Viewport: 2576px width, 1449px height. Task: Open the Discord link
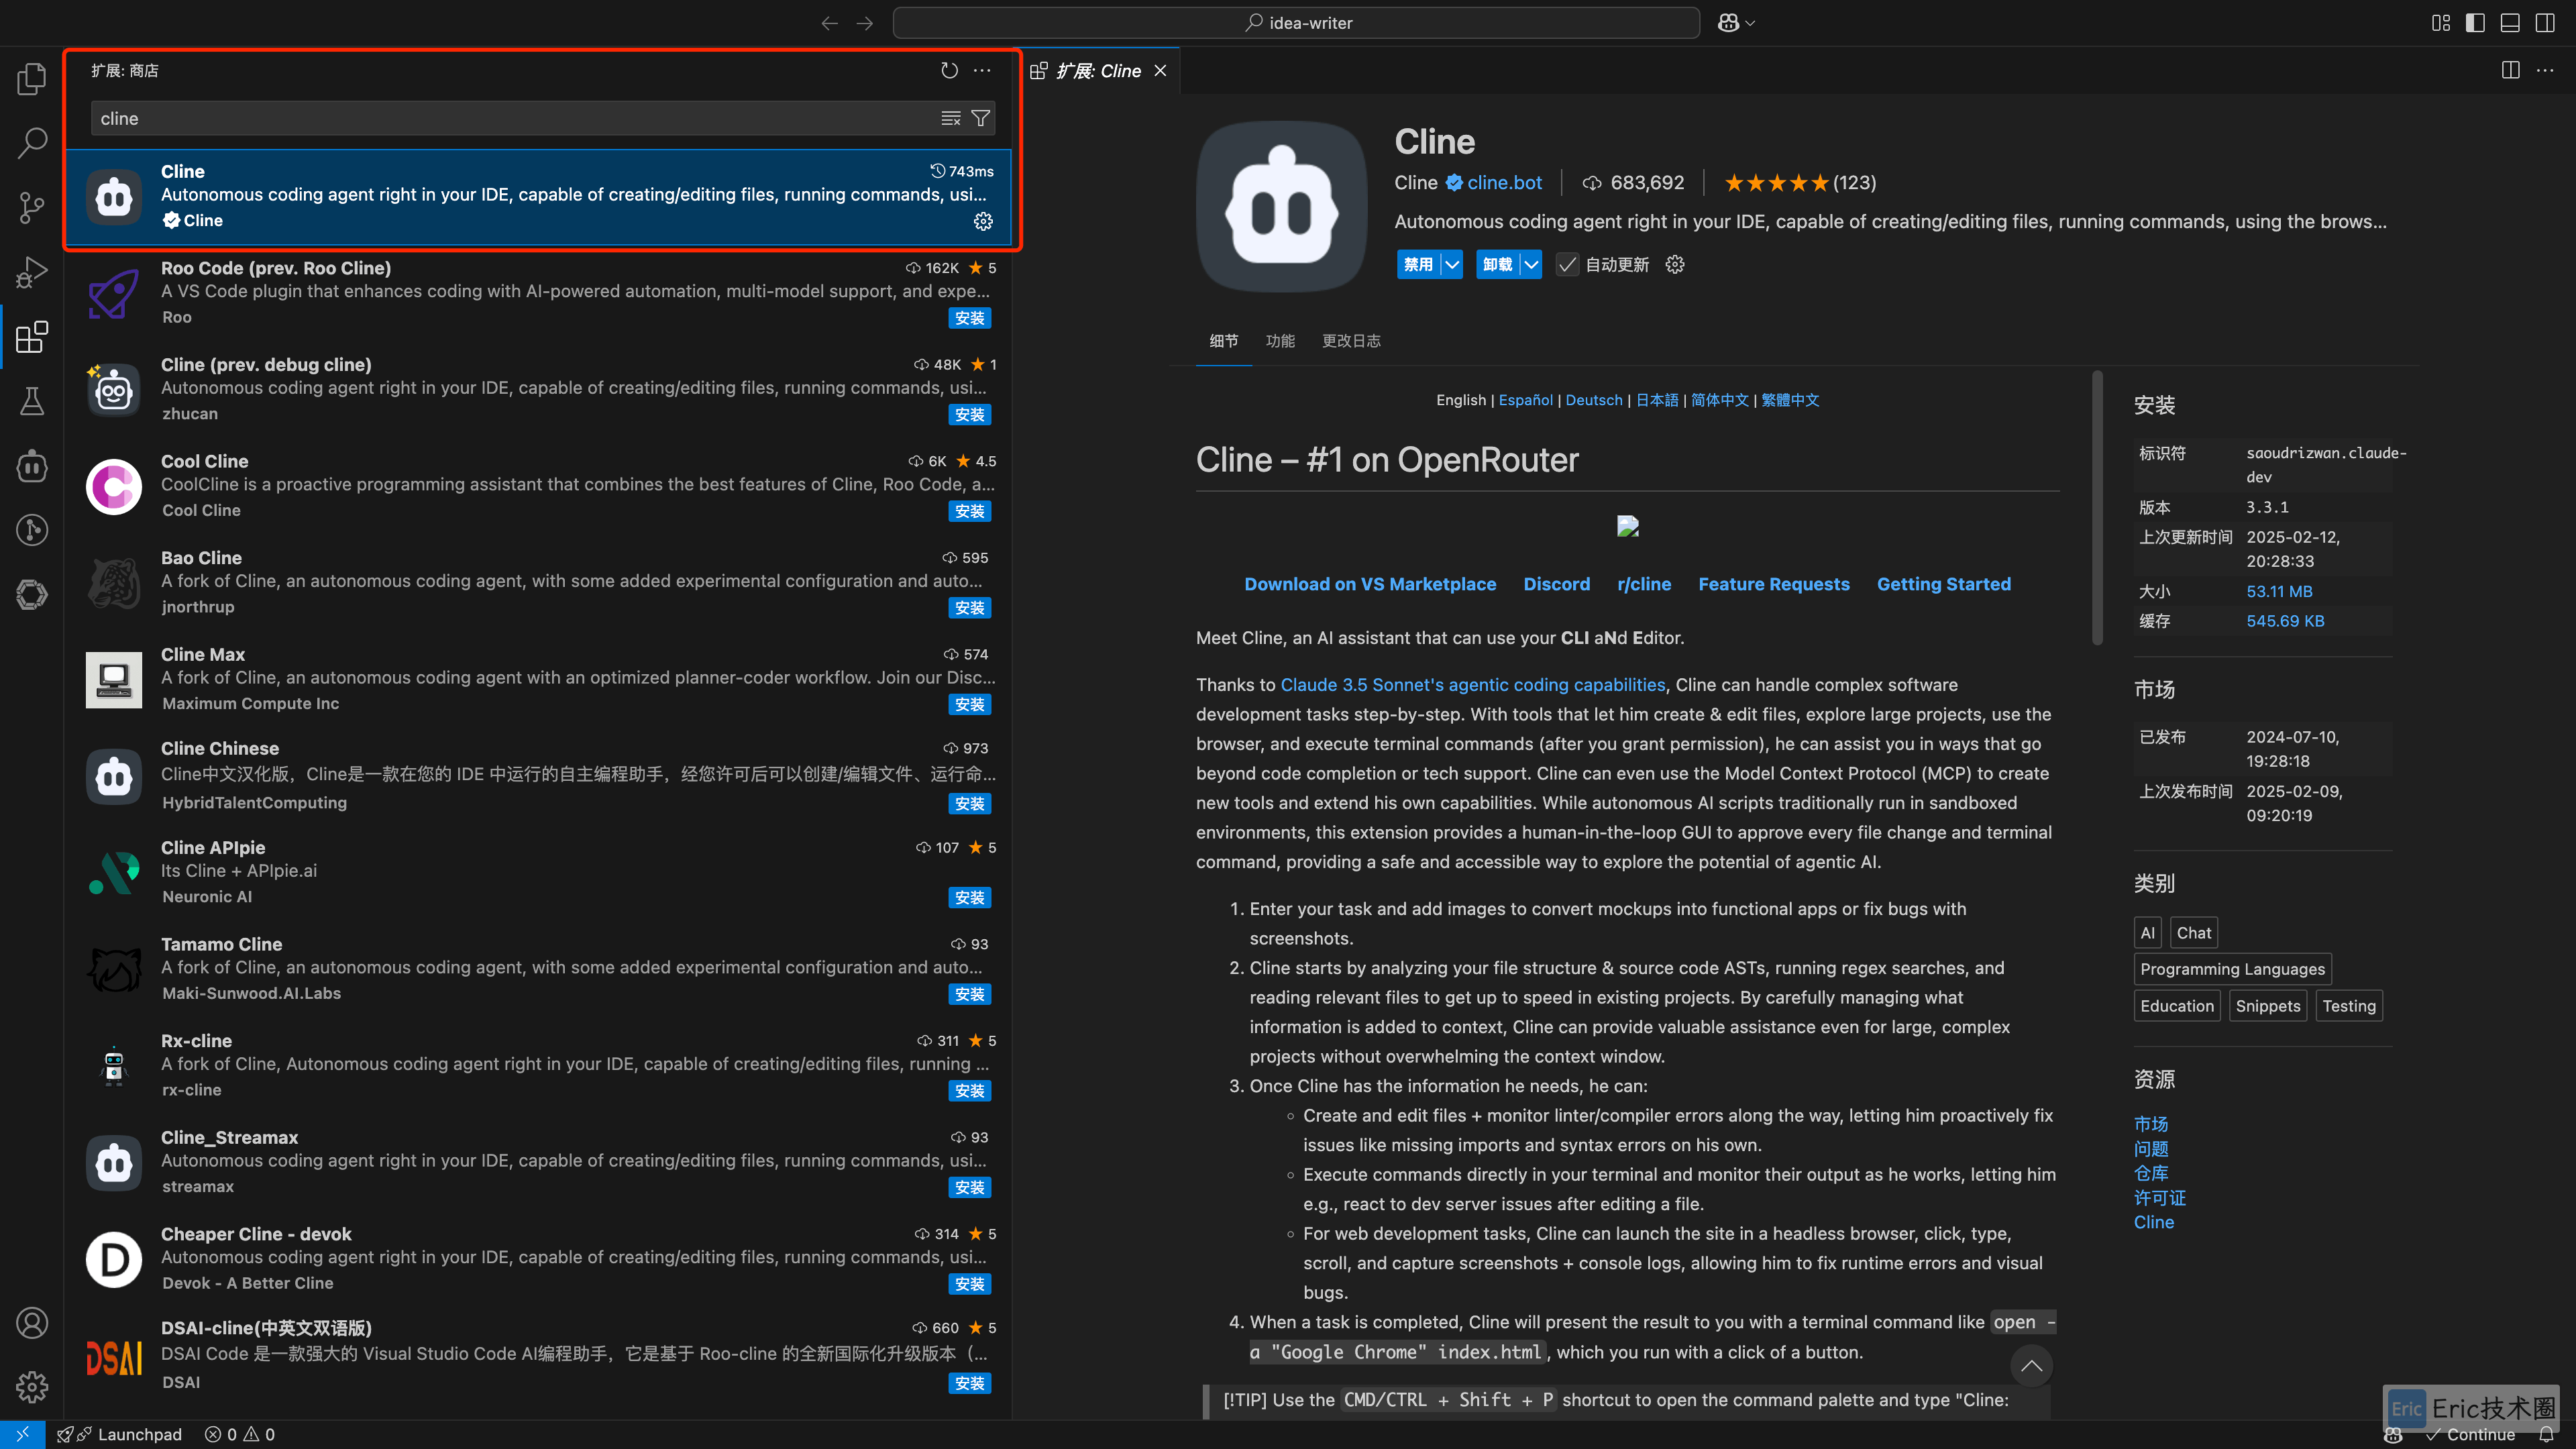pyautogui.click(x=1556, y=584)
